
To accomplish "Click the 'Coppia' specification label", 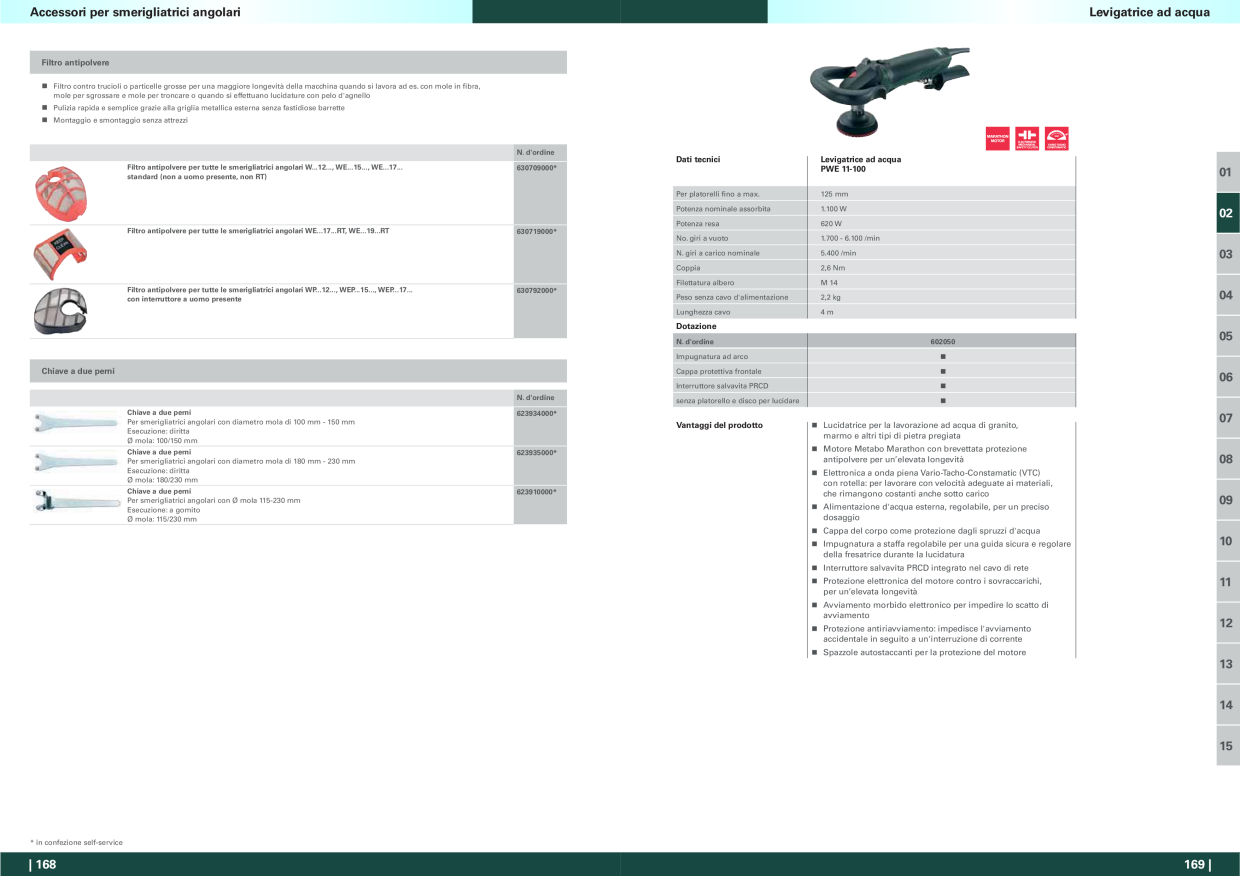I will [688, 268].
